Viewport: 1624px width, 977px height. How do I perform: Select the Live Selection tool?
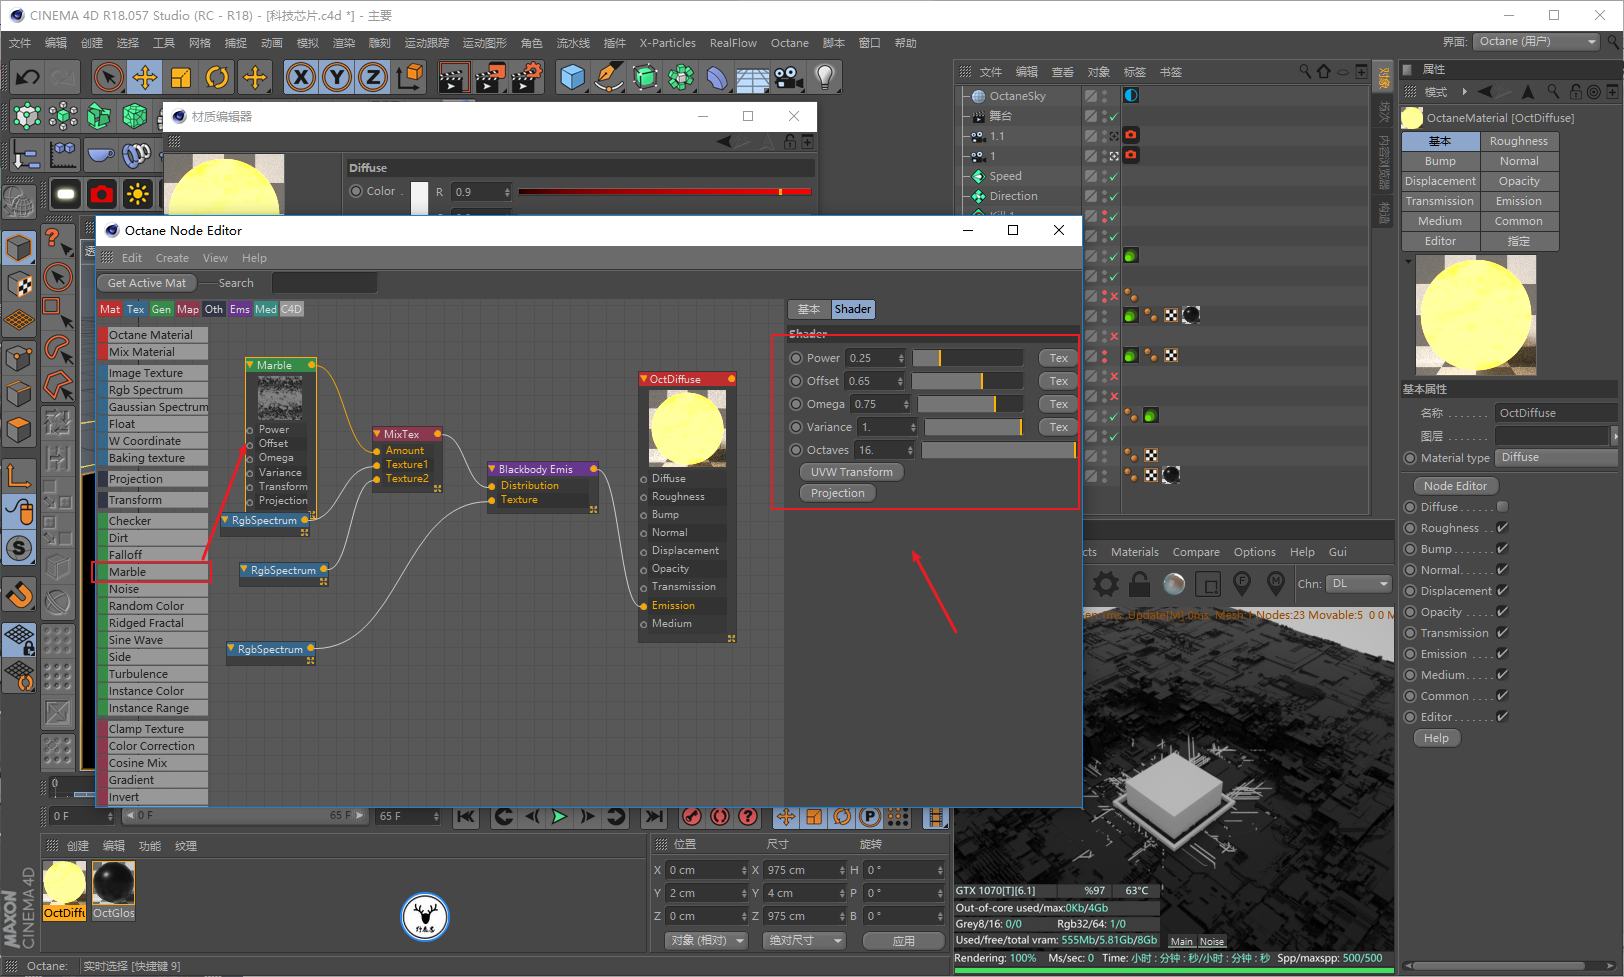[x=109, y=77]
